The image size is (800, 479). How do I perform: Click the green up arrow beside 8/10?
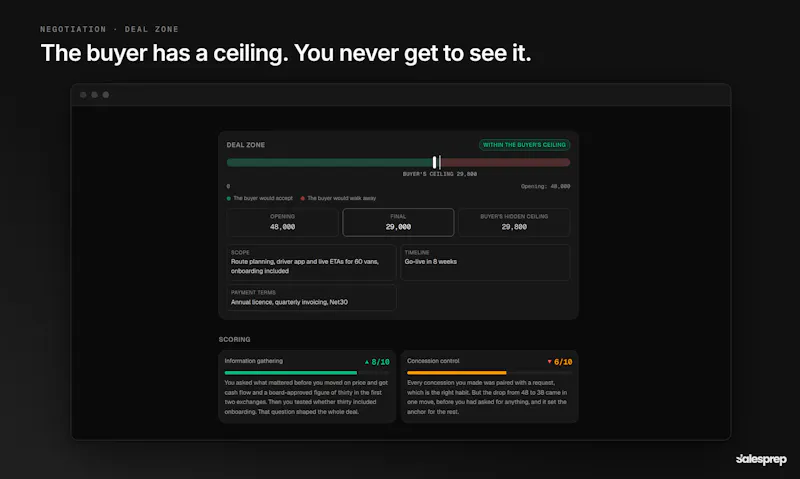tap(367, 362)
